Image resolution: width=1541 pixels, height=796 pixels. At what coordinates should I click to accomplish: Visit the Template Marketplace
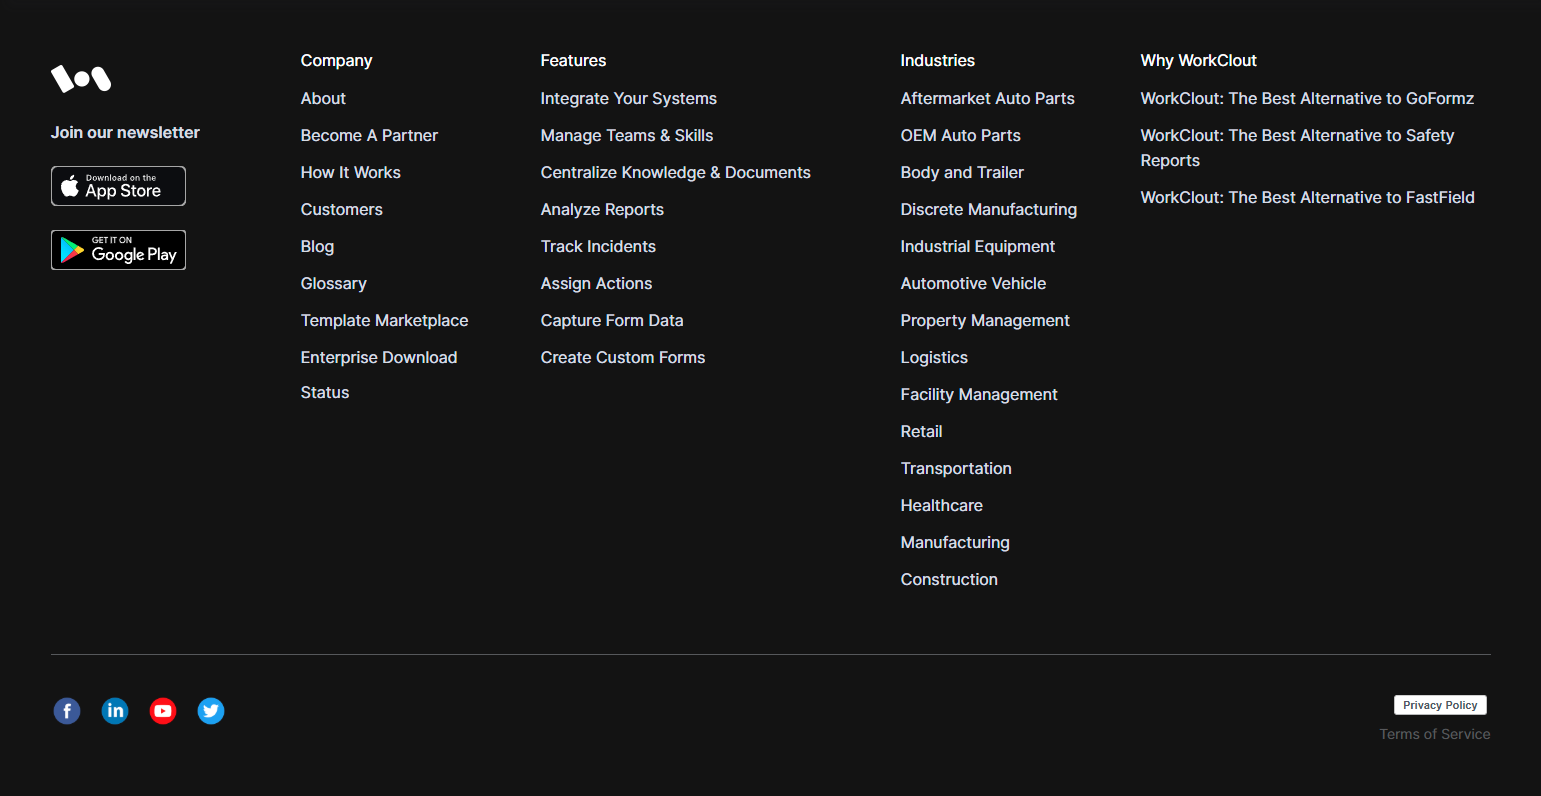(384, 320)
